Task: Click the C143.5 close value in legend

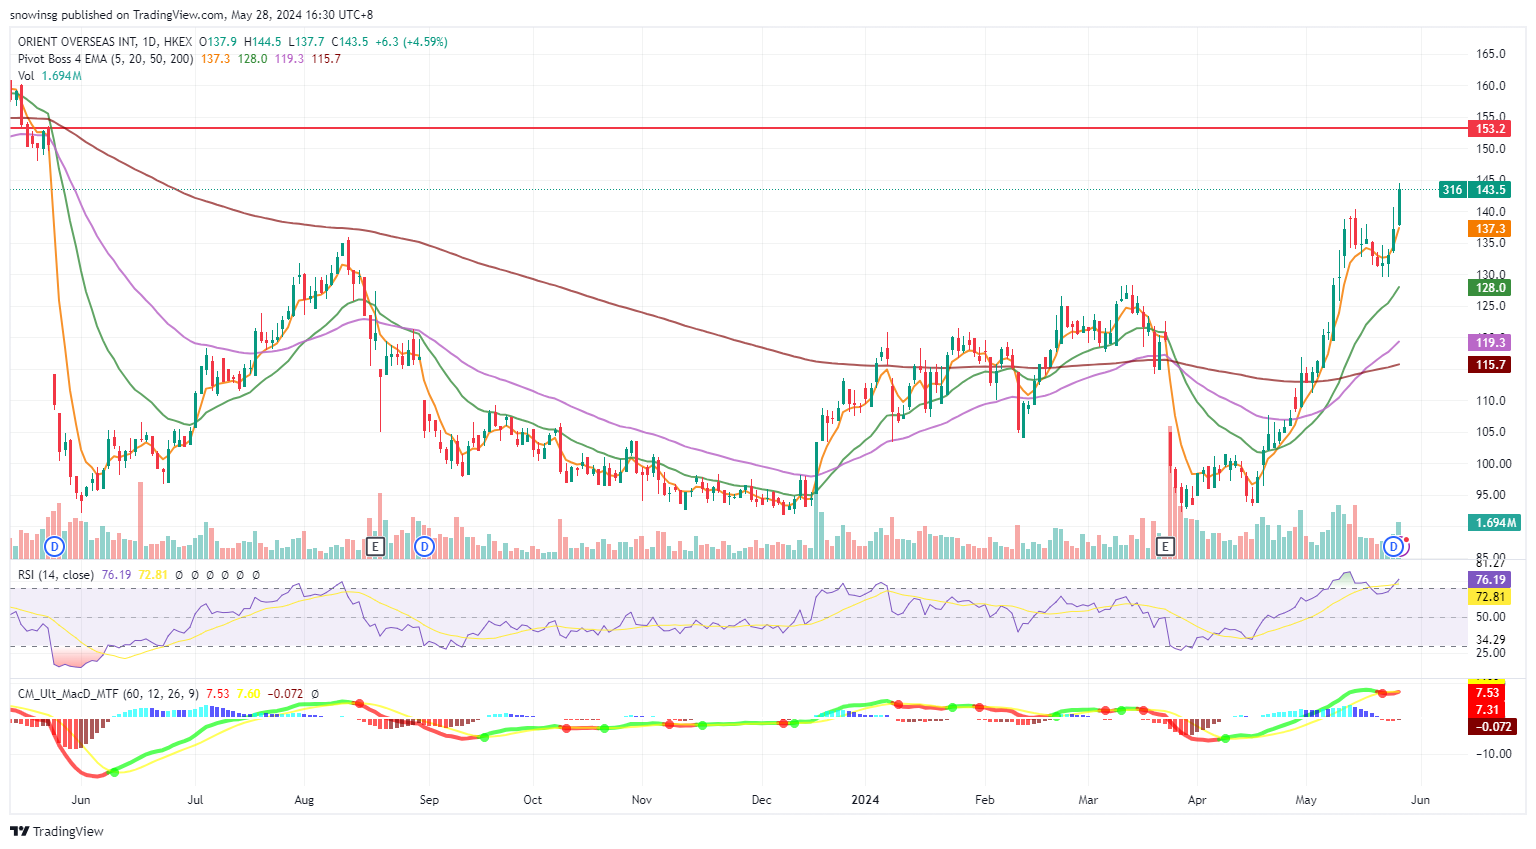Action: (350, 42)
